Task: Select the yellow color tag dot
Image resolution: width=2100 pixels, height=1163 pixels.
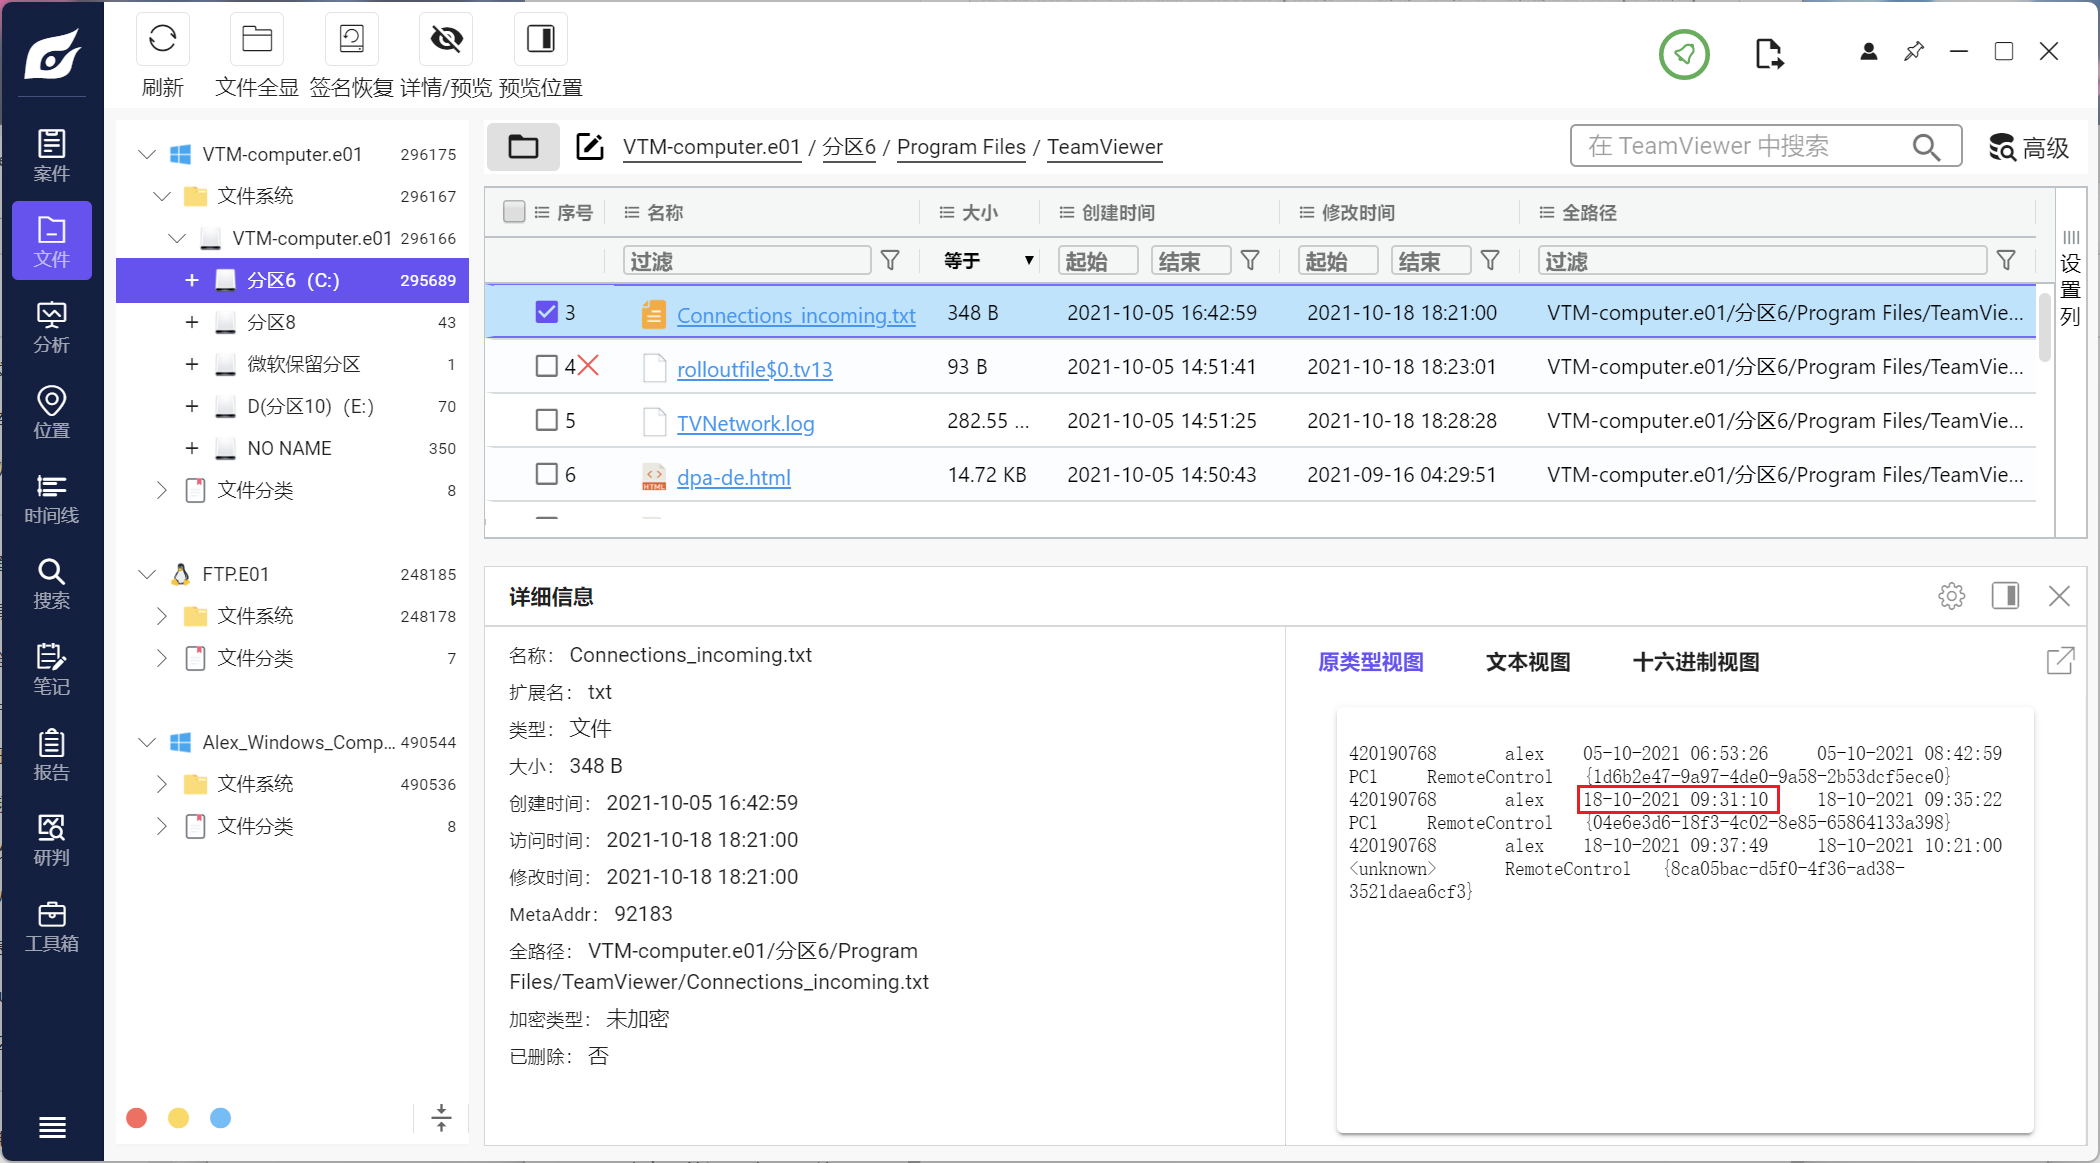Action: pyautogui.click(x=178, y=1118)
